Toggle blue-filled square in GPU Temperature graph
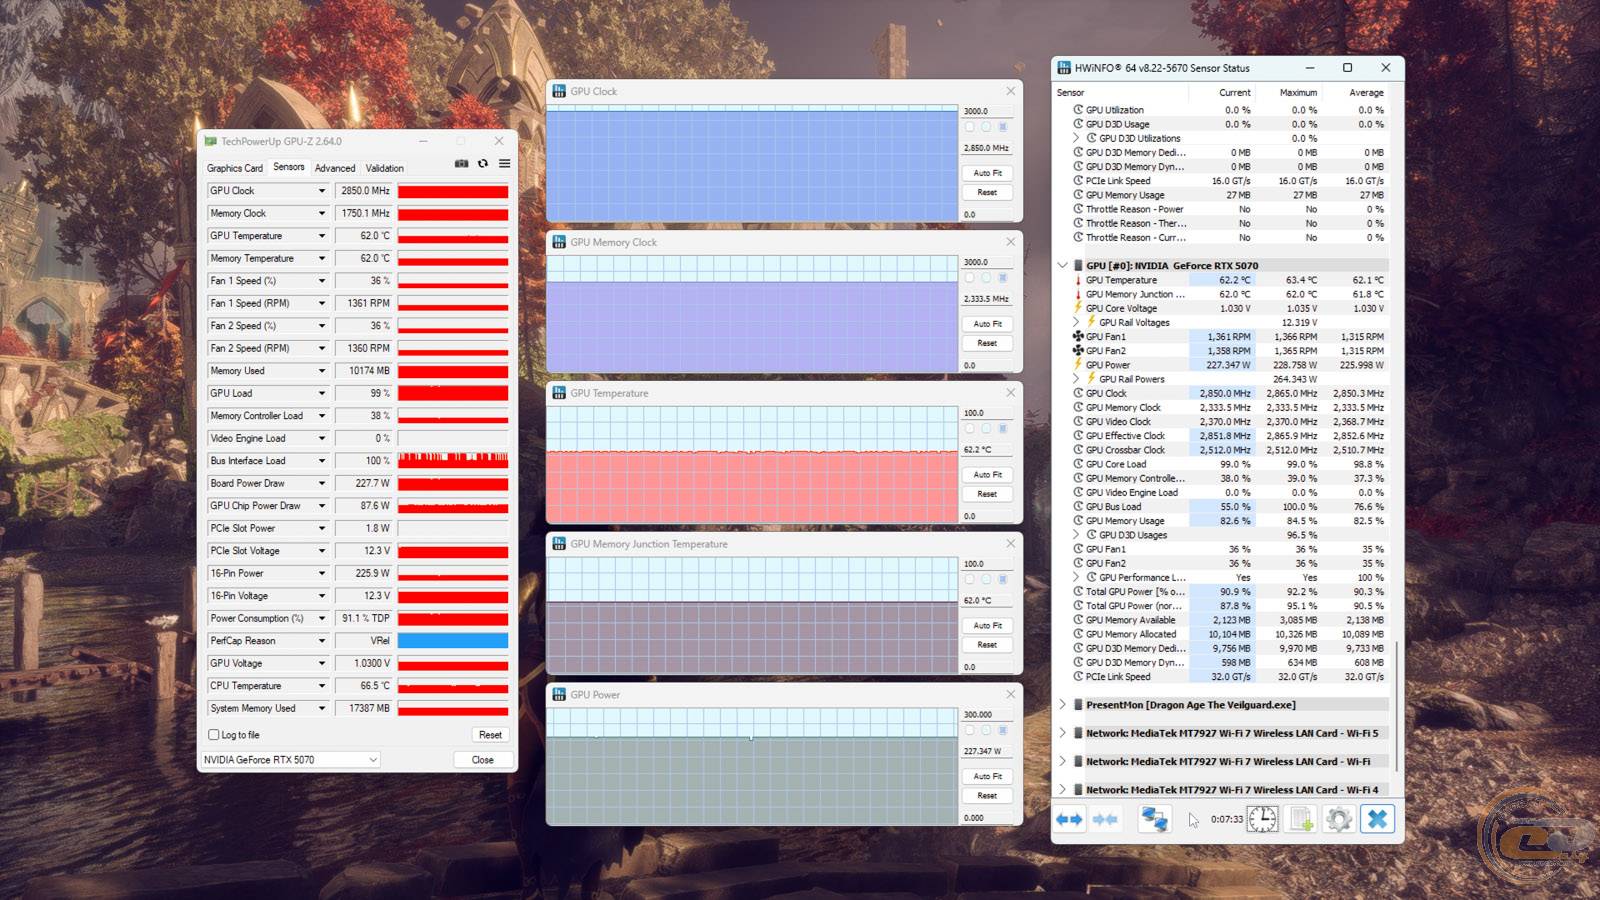Image resolution: width=1600 pixels, height=900 pixels. [1003, 429]
